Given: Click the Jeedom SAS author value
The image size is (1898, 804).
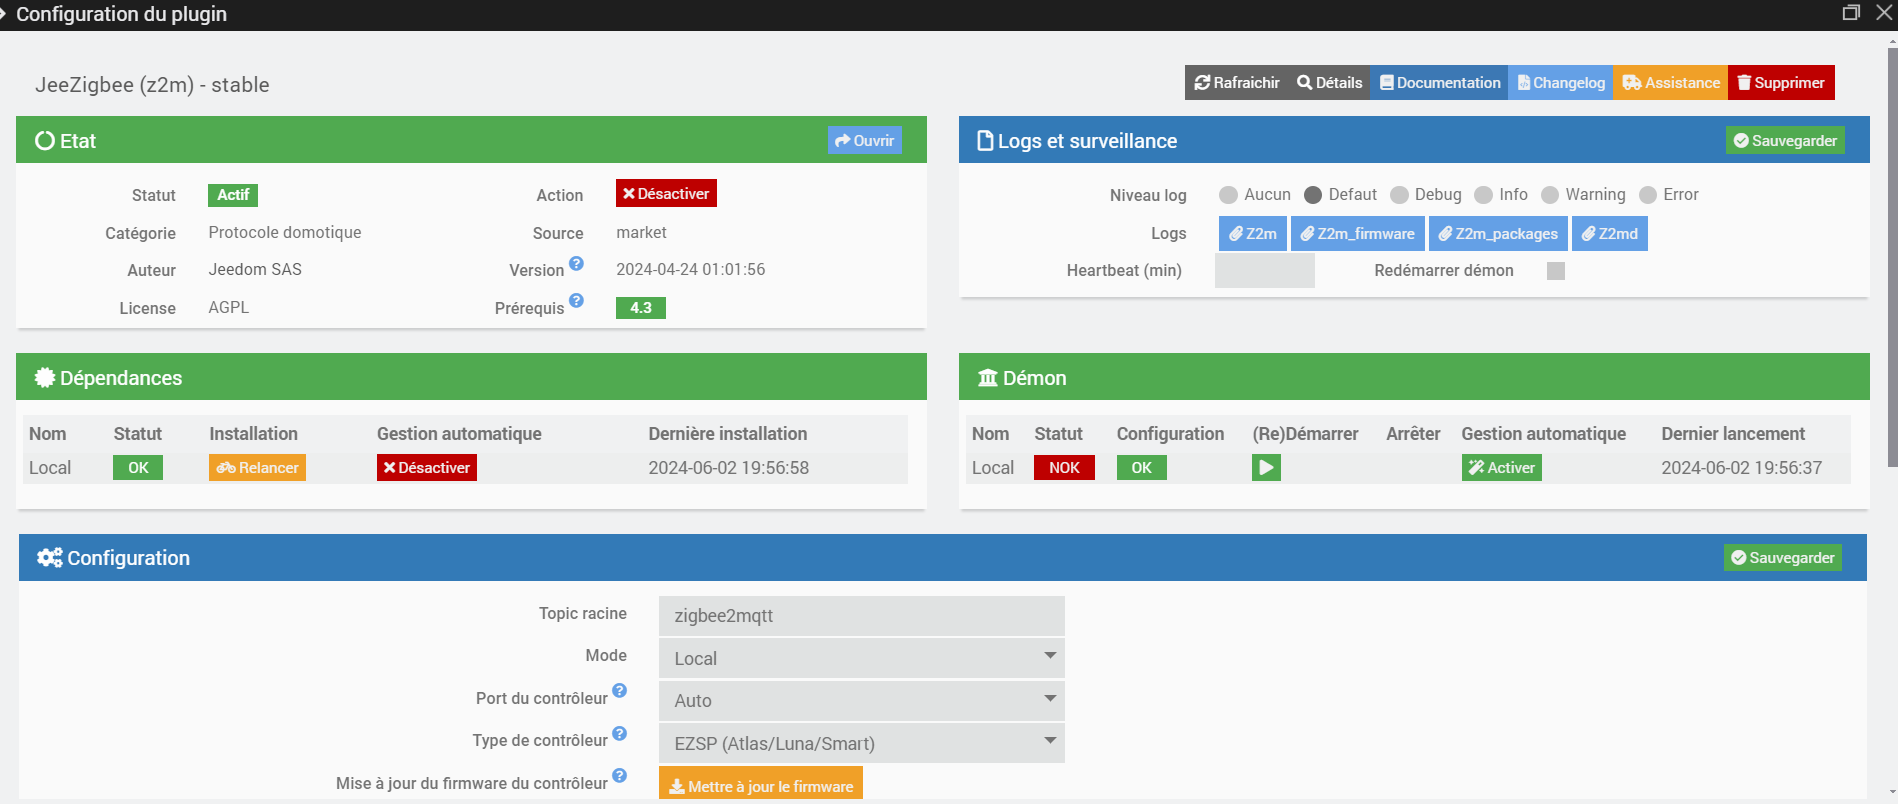Looking at the screenshot, I should pos(255,270).
